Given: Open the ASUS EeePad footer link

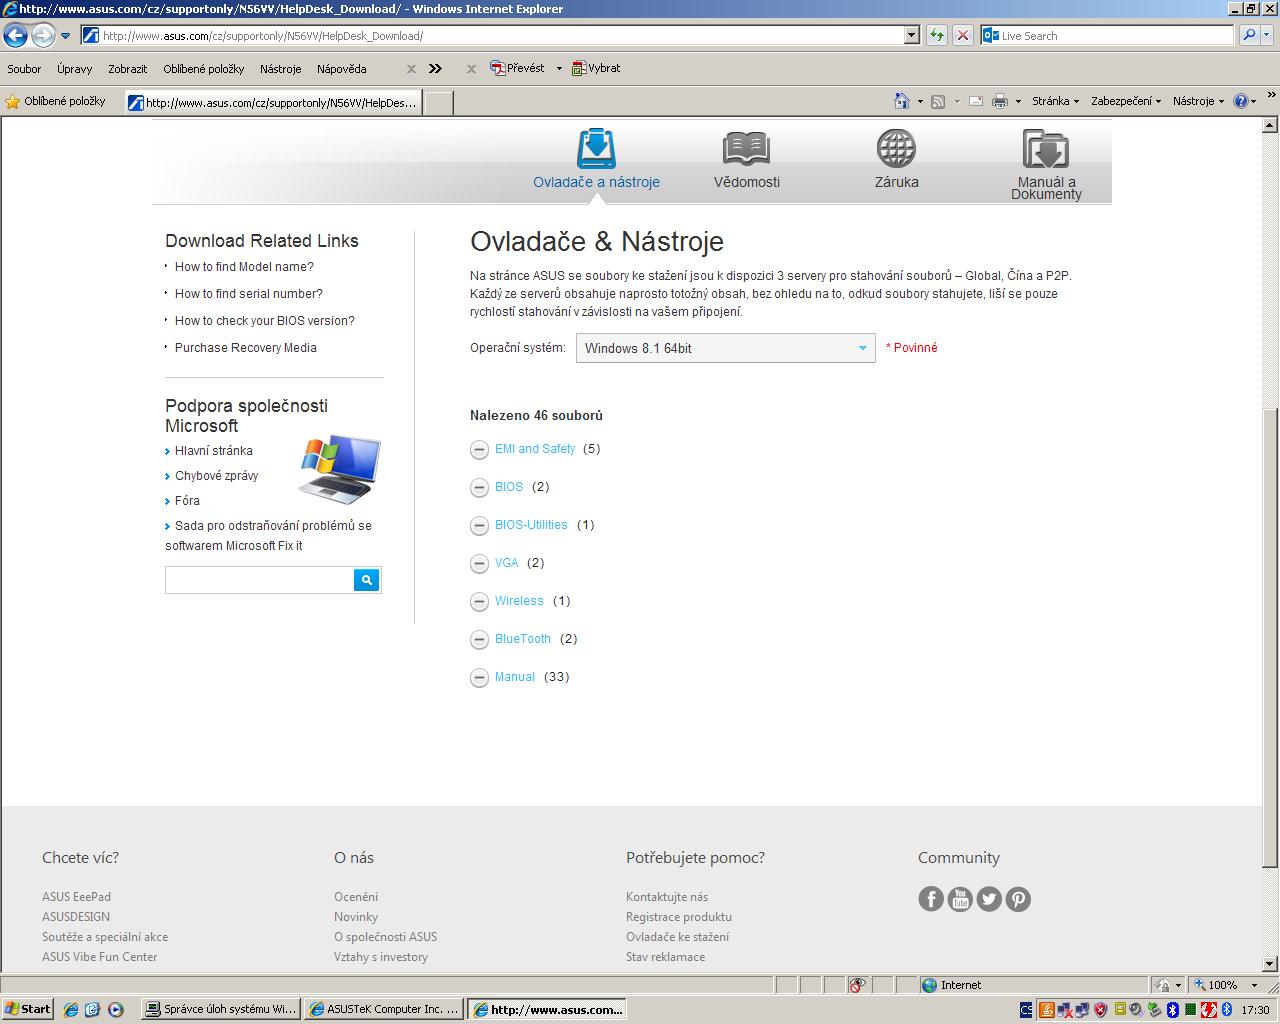Looking at the screenshot, I should pyautogui.click(x=76, y=897).
